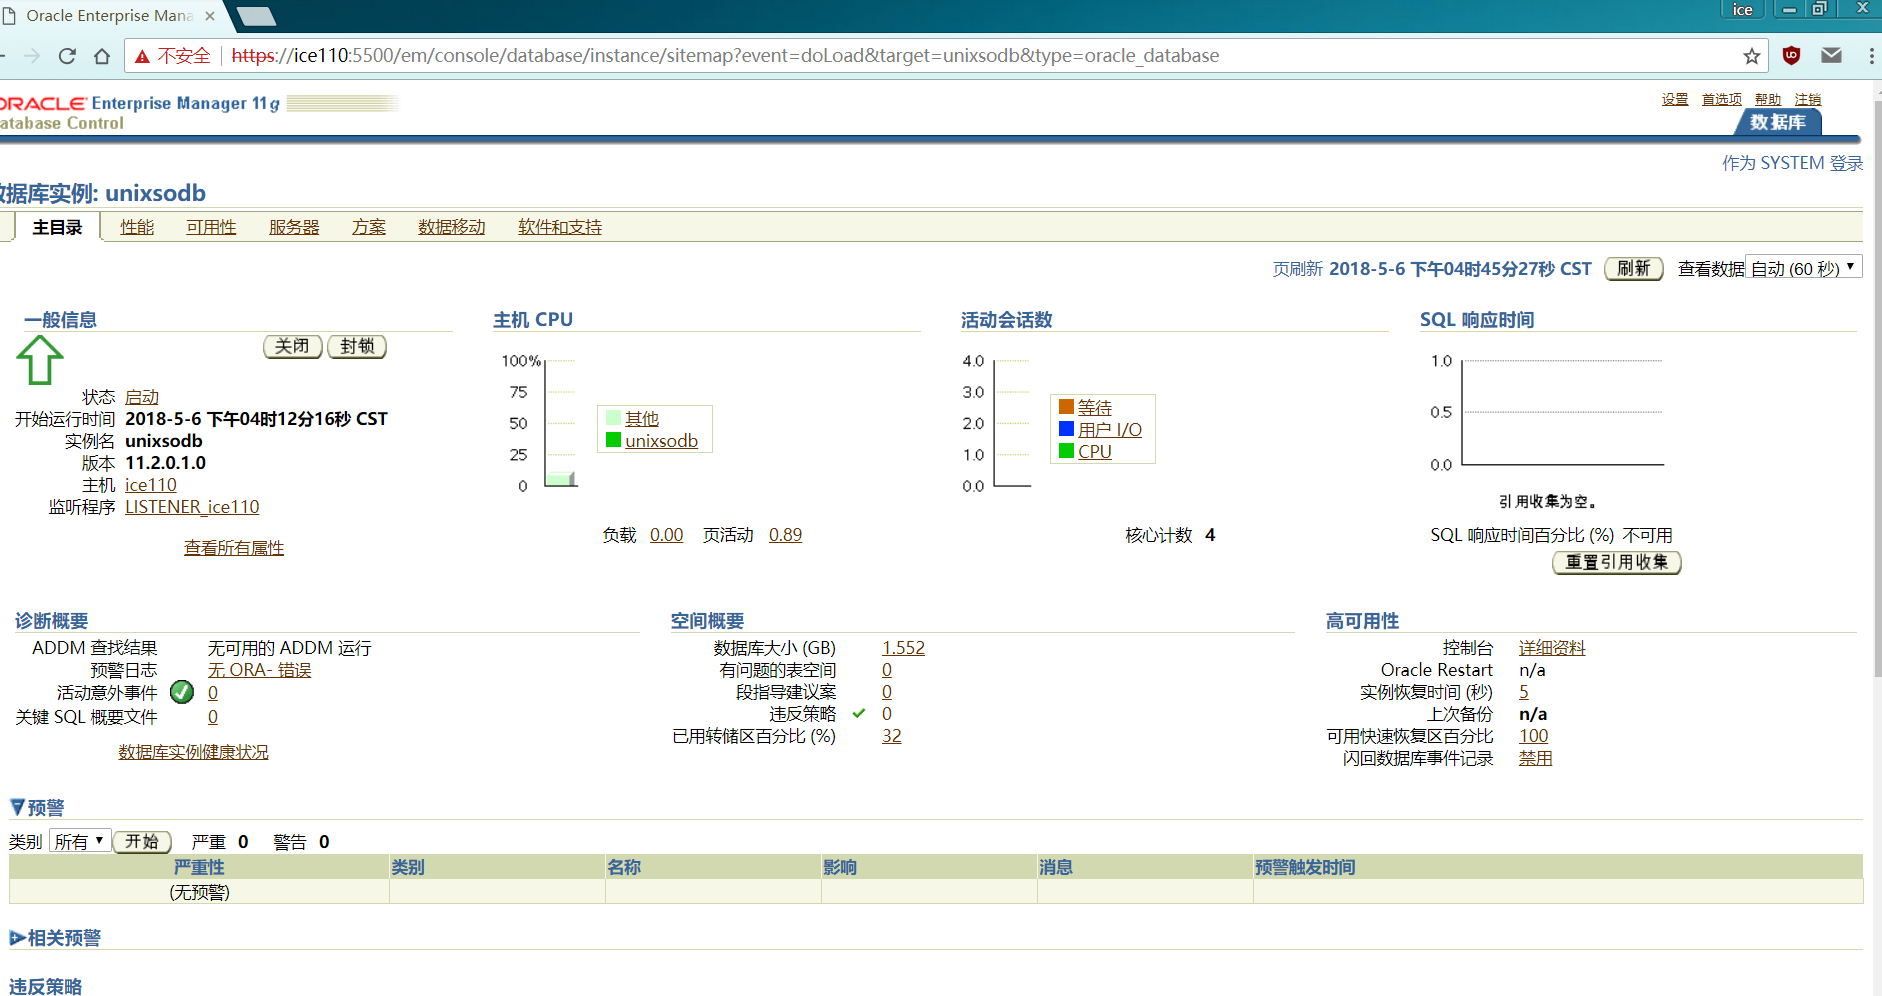Collapse the 预警 alerts section
Viewport: 1882px width, 996px height.
(17, 807)
